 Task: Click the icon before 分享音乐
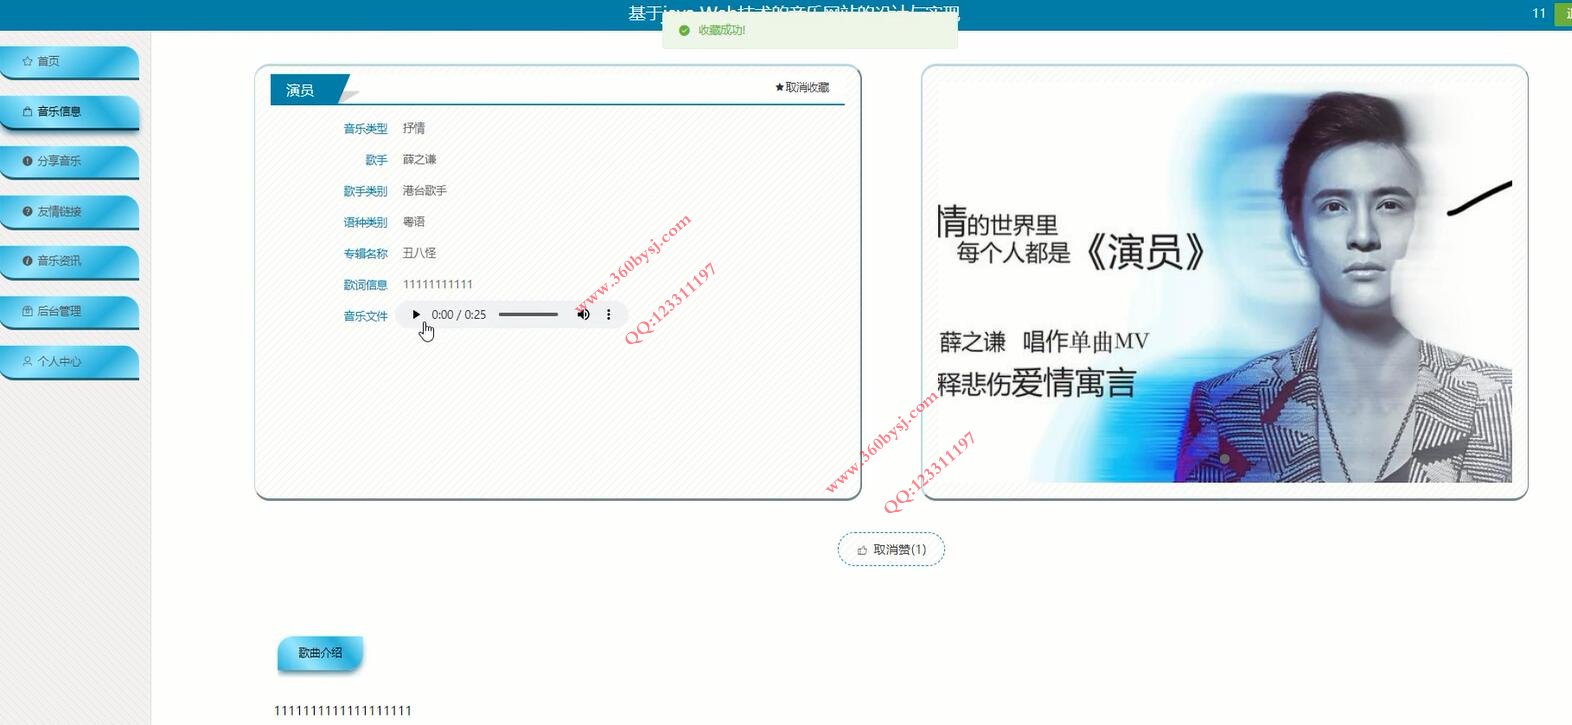pyautogui.click(x=28, y=161)
